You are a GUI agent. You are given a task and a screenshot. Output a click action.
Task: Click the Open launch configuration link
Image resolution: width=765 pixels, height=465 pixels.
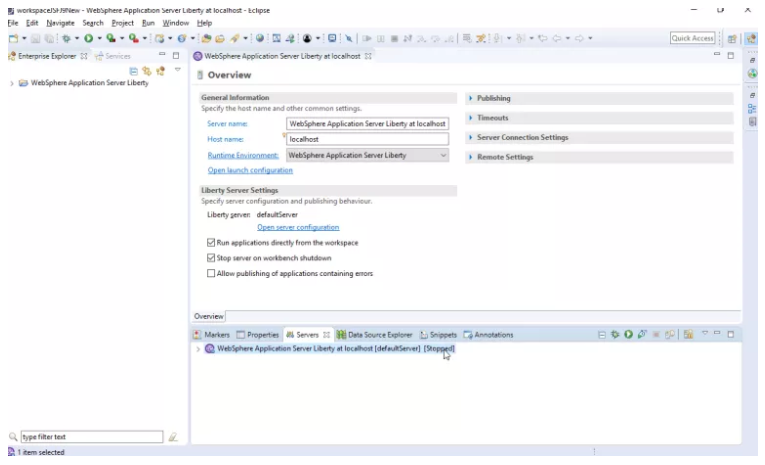(250, 171)
